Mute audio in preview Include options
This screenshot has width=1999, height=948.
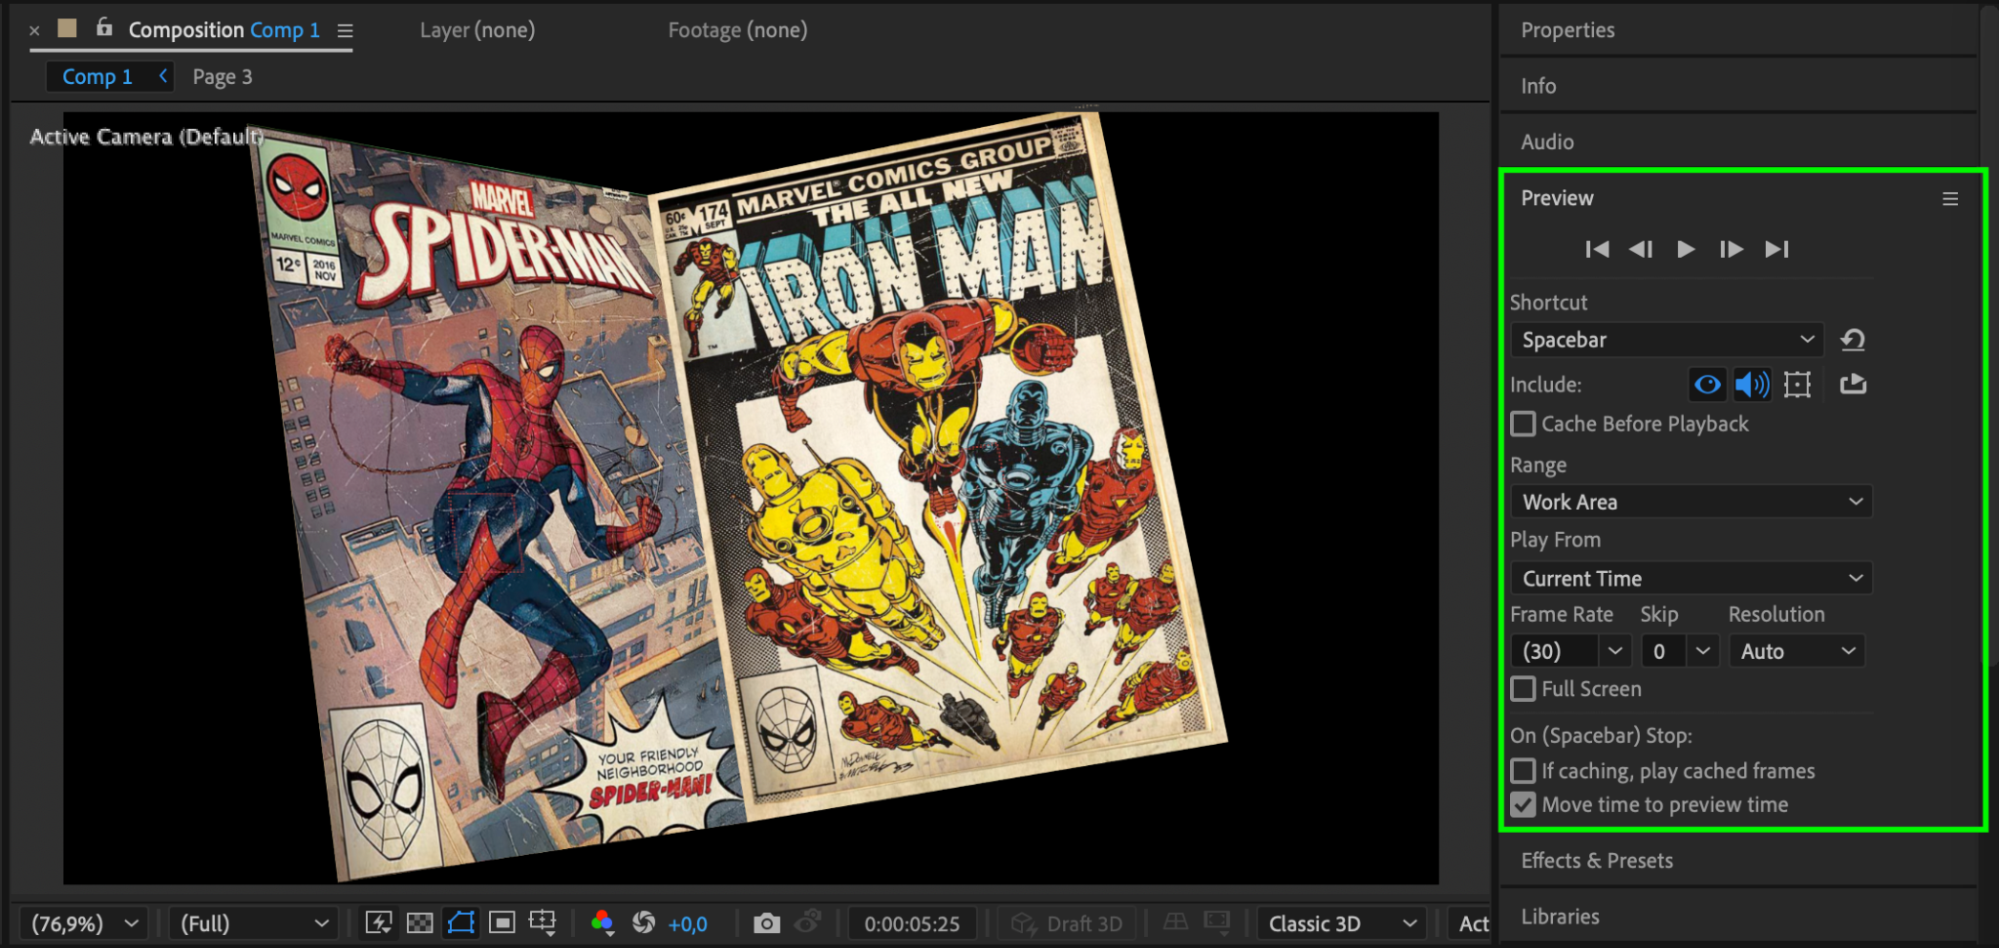tap(1751, 384)
